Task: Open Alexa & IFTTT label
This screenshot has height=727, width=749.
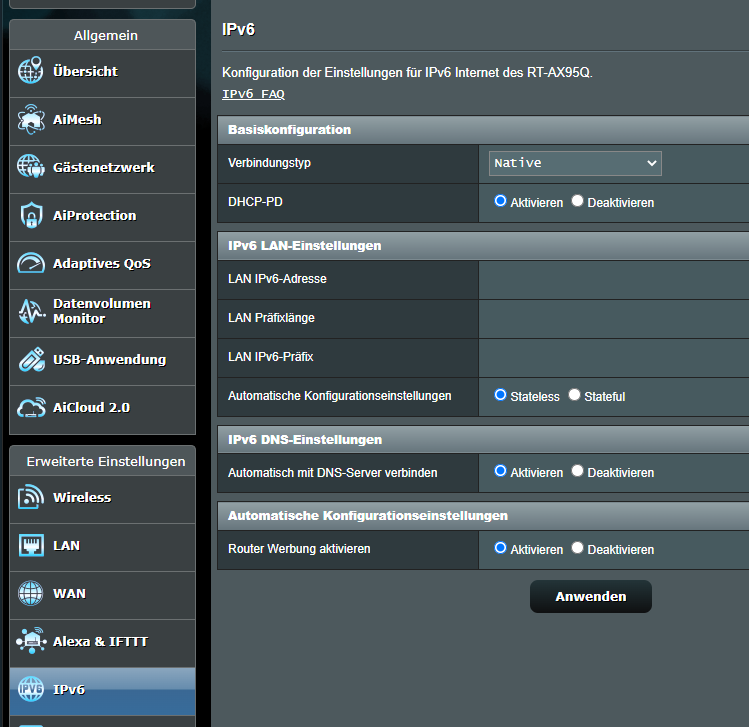Action: (x=100, y=641)
